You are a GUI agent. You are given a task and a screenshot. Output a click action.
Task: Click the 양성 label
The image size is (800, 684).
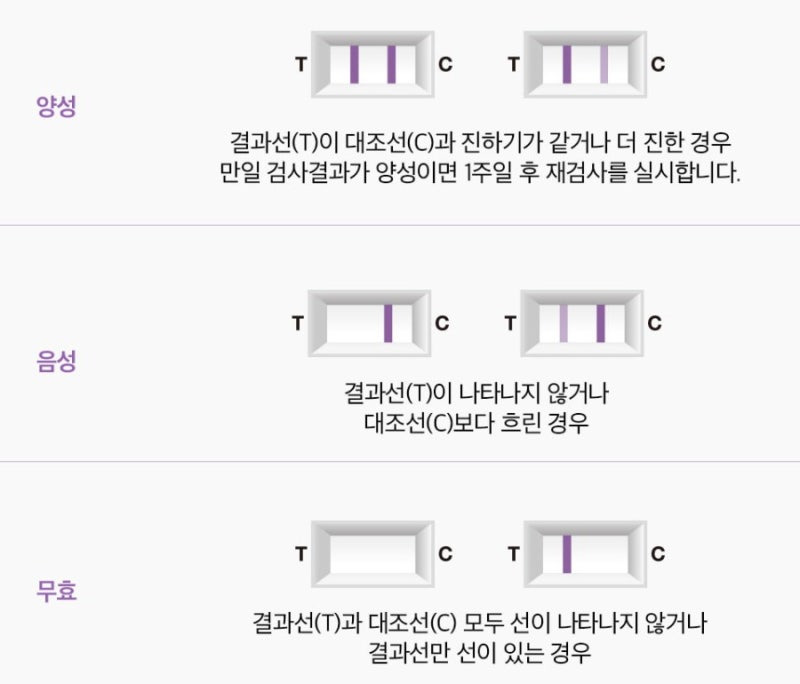pos(56,107)
